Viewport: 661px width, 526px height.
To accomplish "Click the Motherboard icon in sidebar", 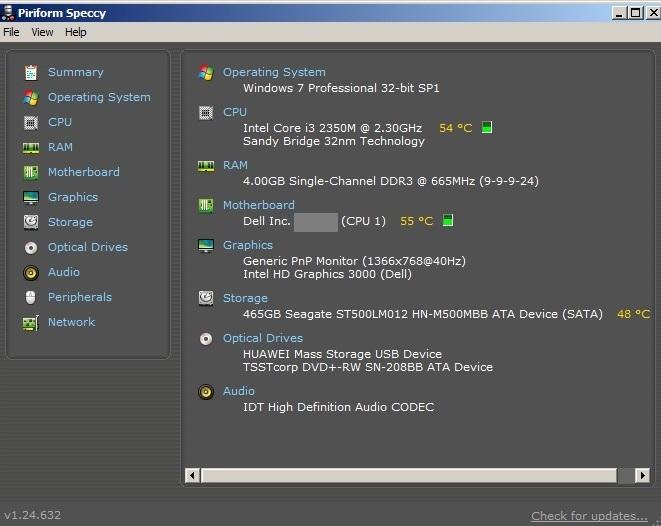I will (31, 172).
